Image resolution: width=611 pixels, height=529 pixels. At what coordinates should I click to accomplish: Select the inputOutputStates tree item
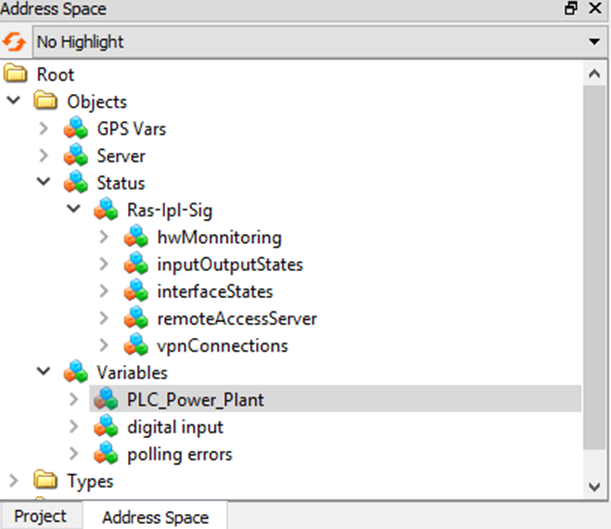[x=229, y=265]
